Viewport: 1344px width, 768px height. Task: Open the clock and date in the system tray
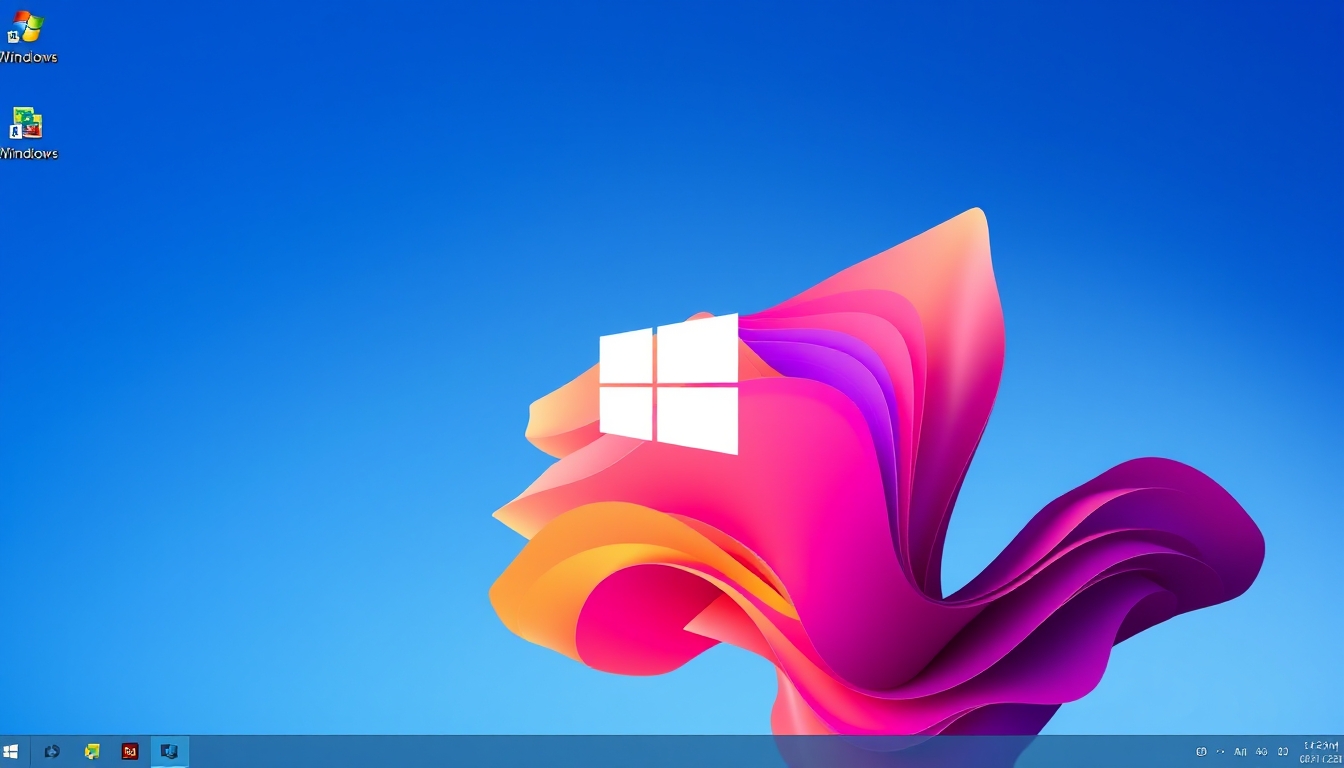tap(1323, 752)
